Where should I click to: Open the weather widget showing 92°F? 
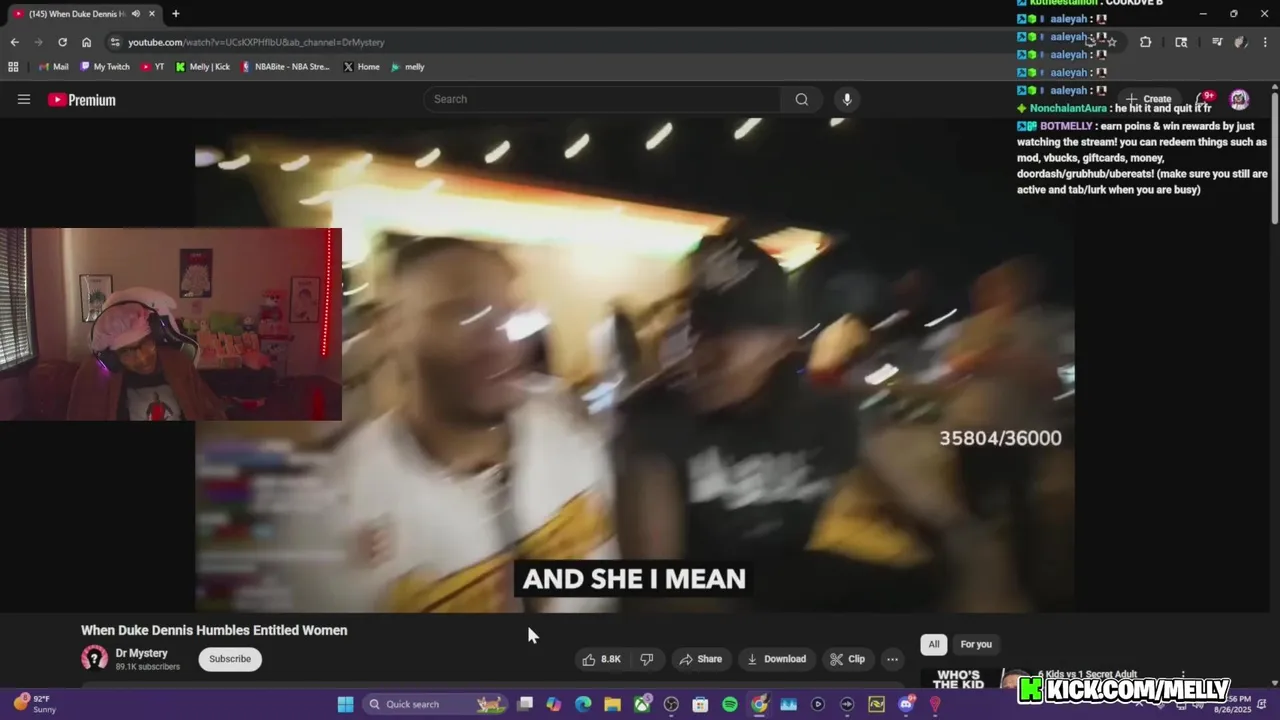tap(35, 704)
